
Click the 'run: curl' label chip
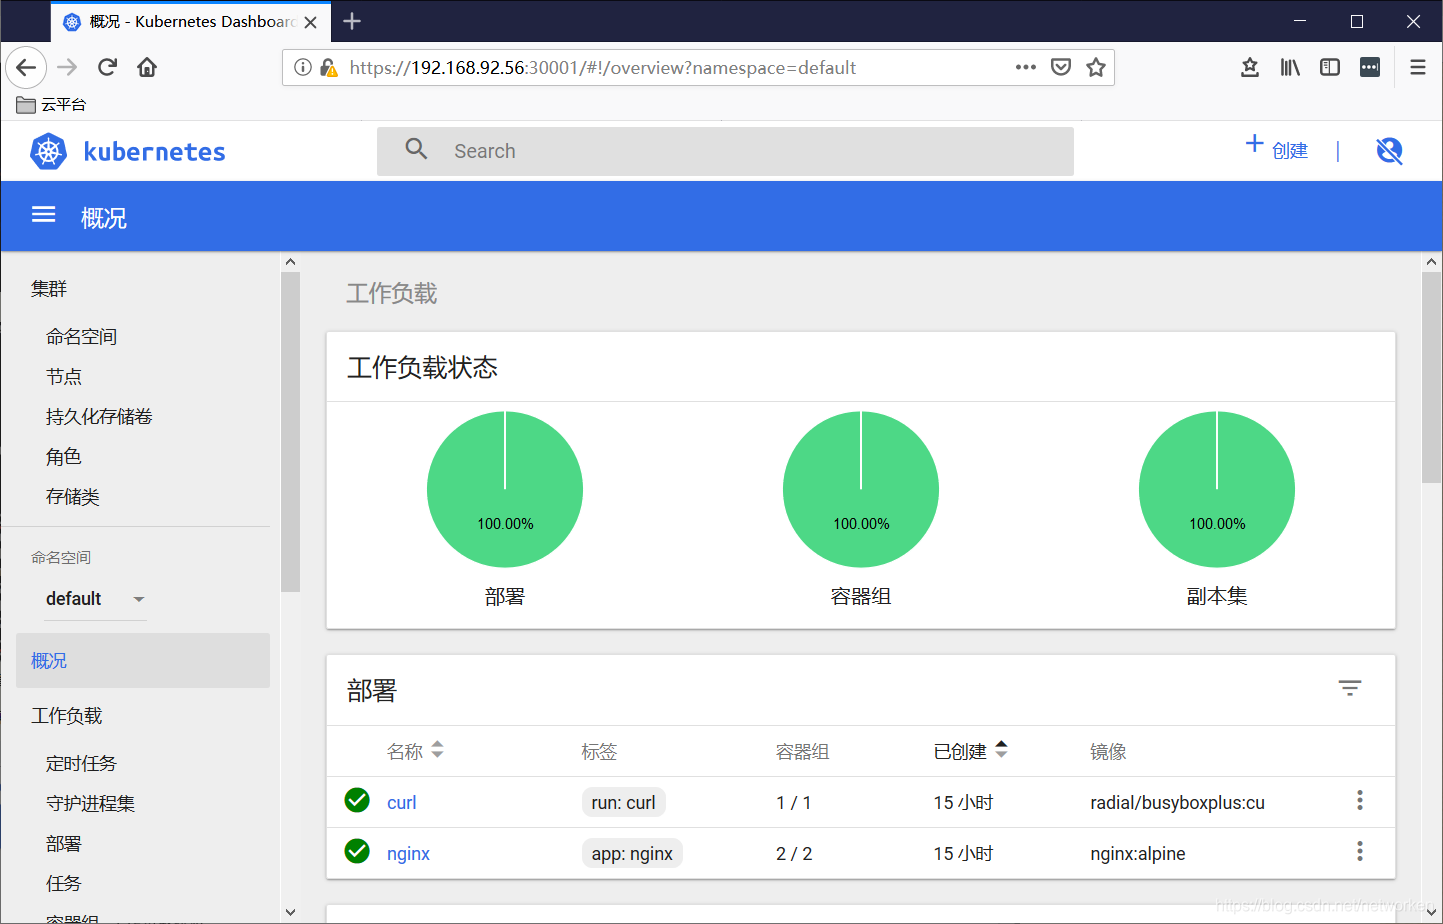point(623,802)
